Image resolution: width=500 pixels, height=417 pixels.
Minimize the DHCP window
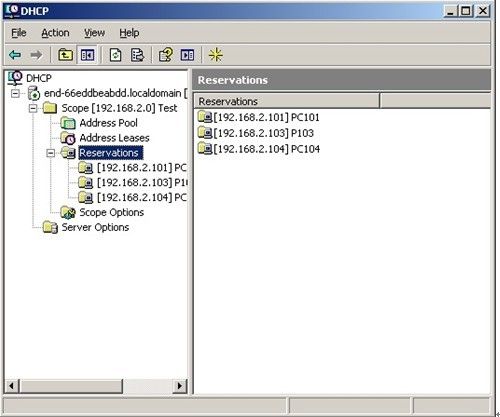point(450,11)
